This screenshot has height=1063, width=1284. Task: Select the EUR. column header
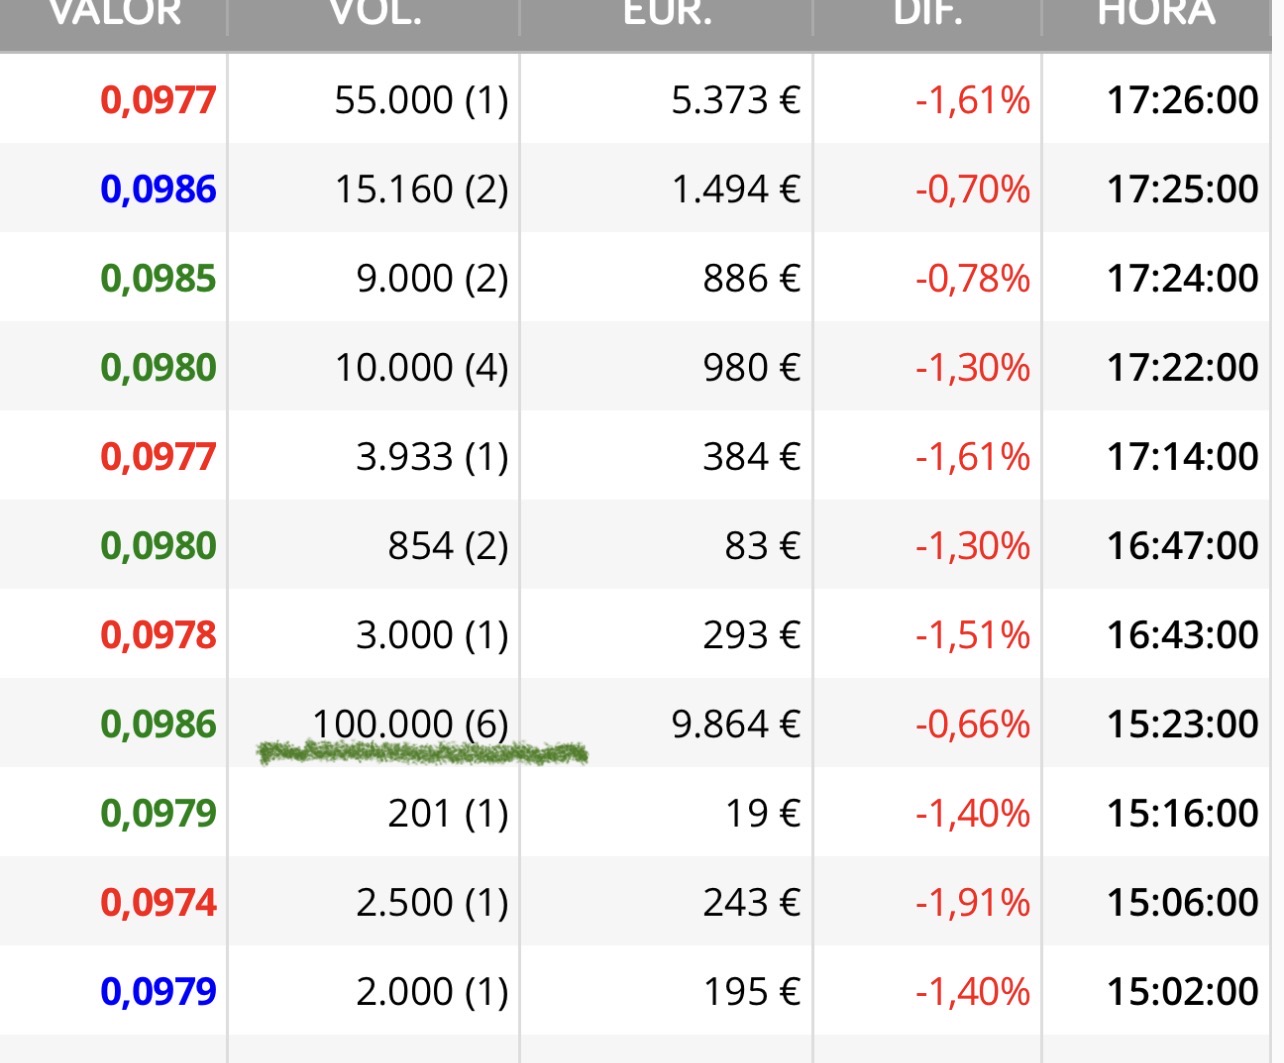coord(667,14)
